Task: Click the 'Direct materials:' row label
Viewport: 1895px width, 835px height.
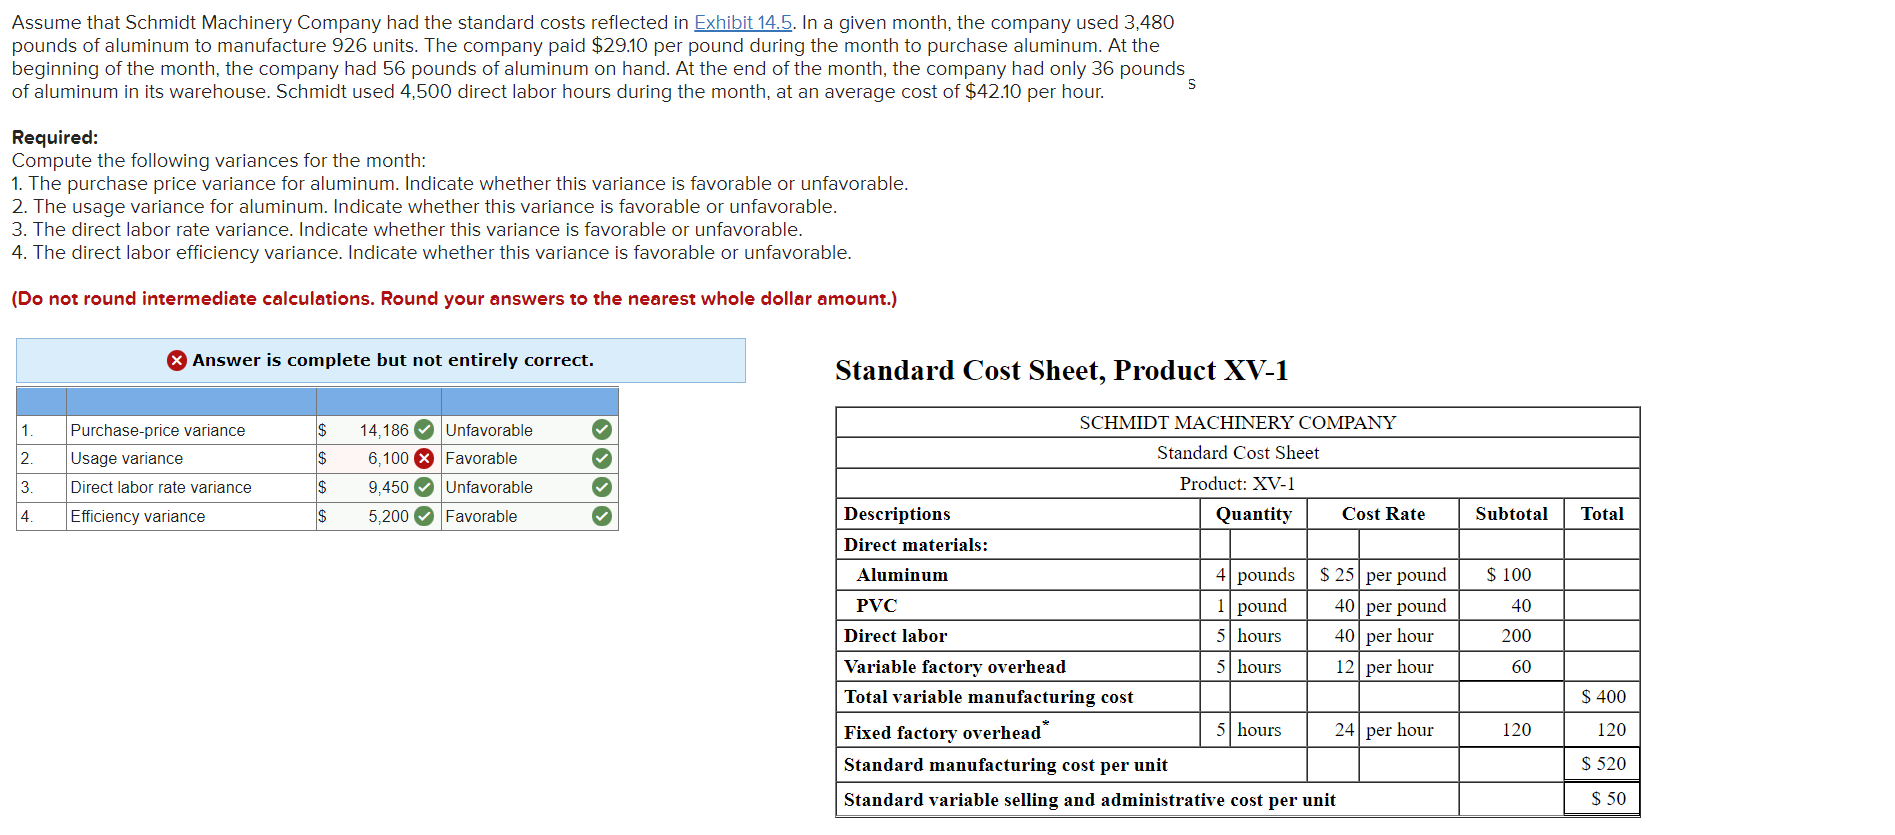Action: coord(916,545)
